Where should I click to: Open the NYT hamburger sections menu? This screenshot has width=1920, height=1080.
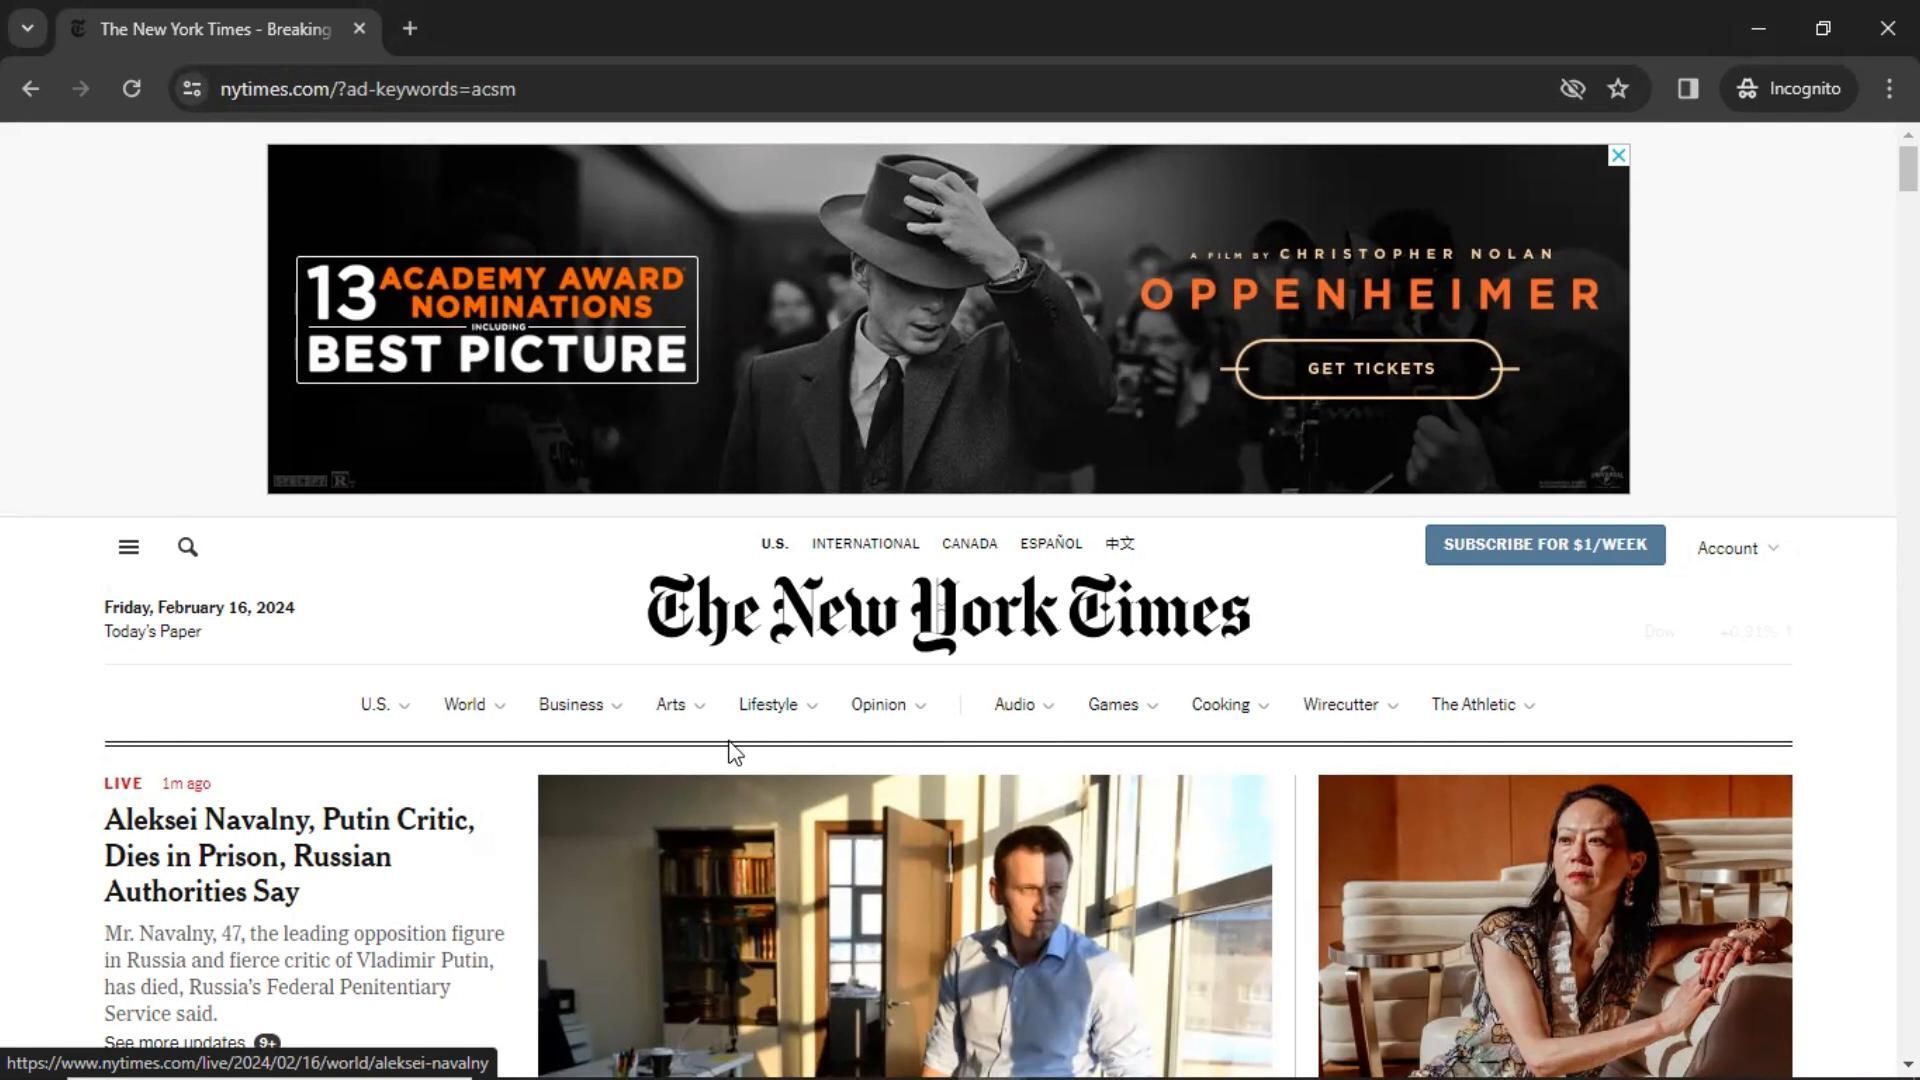128,547
